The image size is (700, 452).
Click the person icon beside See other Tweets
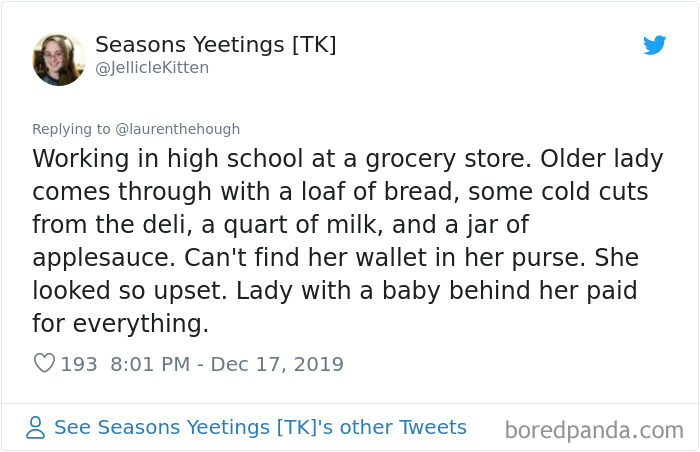[36, 428]
